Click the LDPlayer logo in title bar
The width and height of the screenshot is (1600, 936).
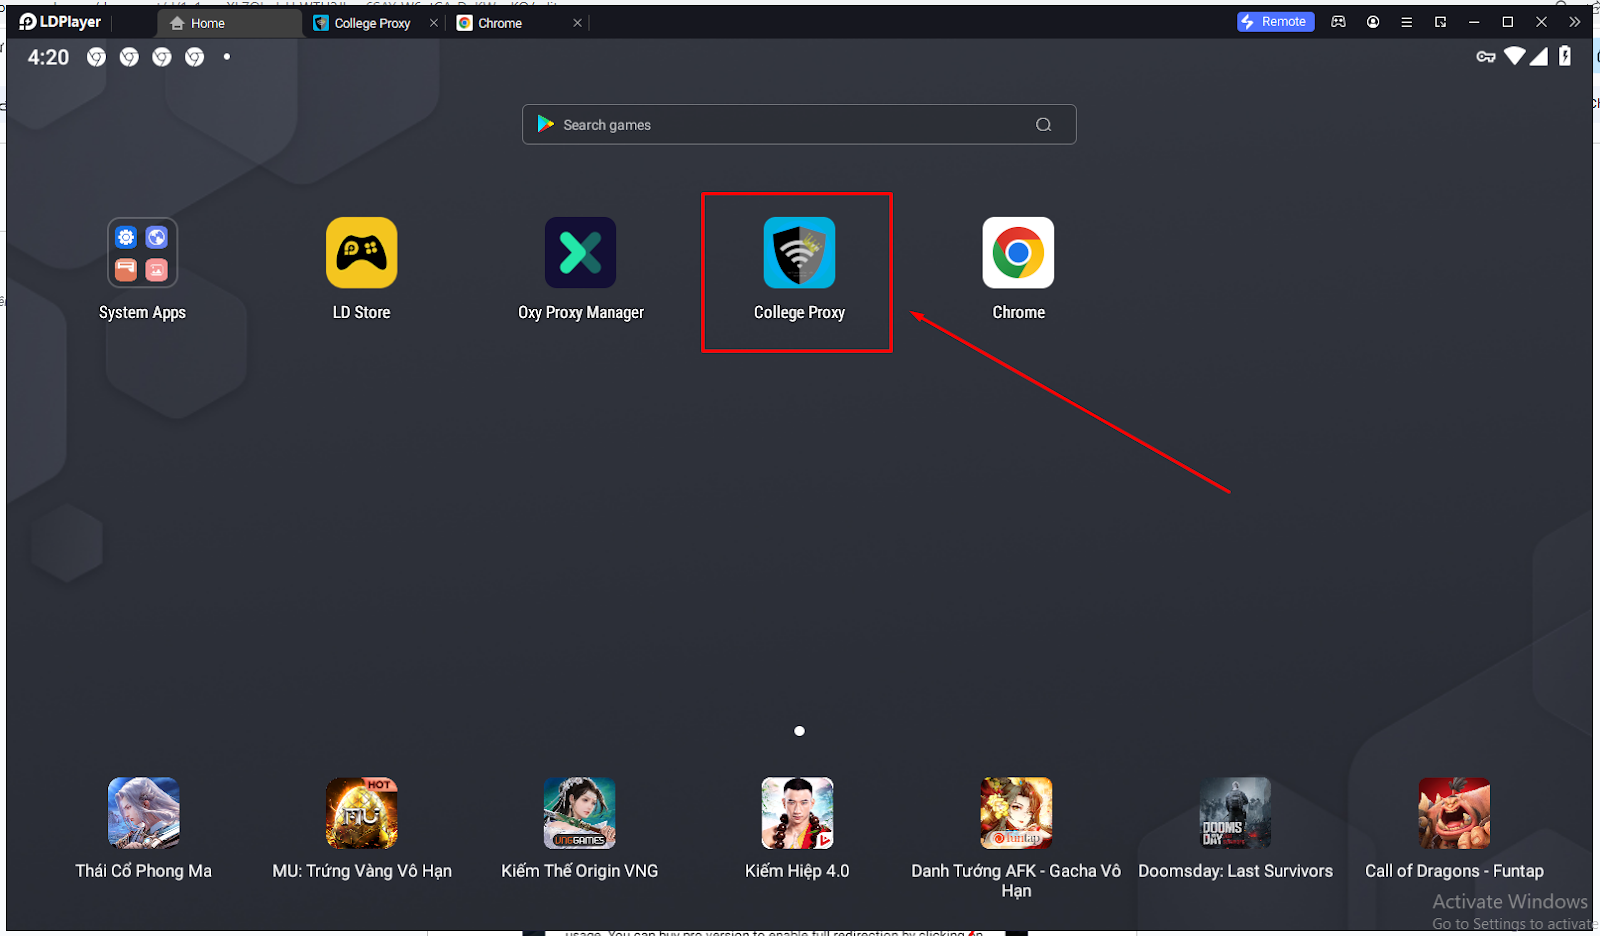tap(60, 22)
